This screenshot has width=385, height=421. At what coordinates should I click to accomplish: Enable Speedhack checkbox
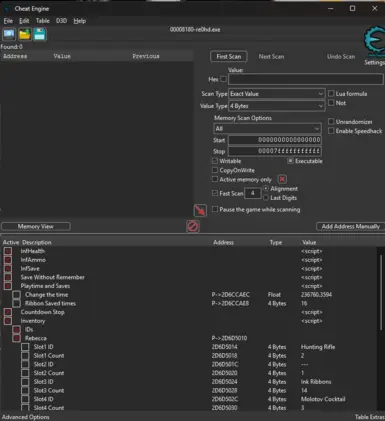[x=331, y=131]
